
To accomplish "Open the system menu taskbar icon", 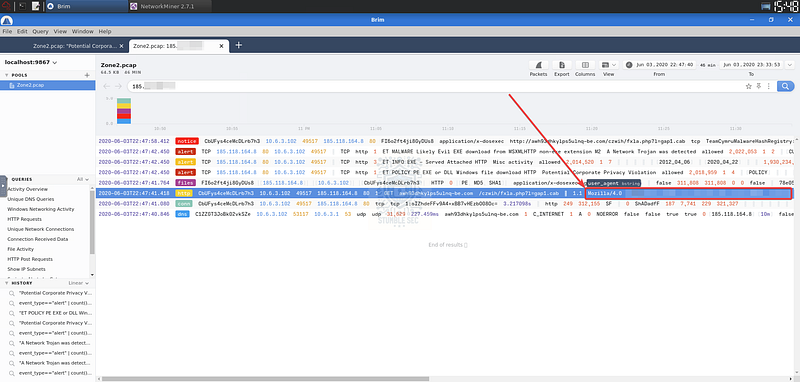I will (6, 6).
